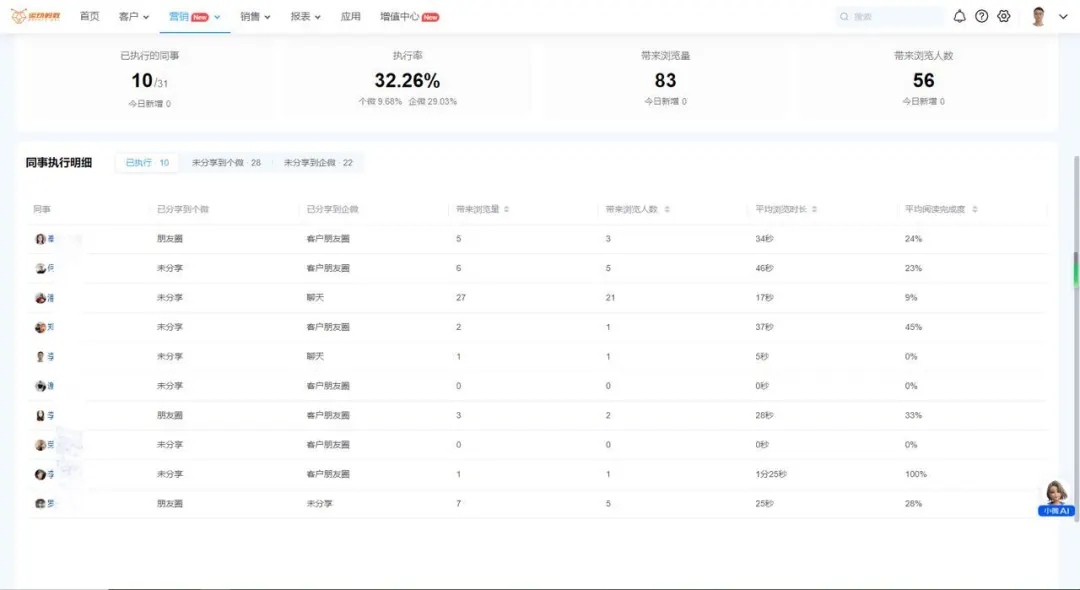The height and width of the screenshot is (590, 1080).
Task: Open account dropdown arrow beside avatar
Action: [x=1063, y=17]
